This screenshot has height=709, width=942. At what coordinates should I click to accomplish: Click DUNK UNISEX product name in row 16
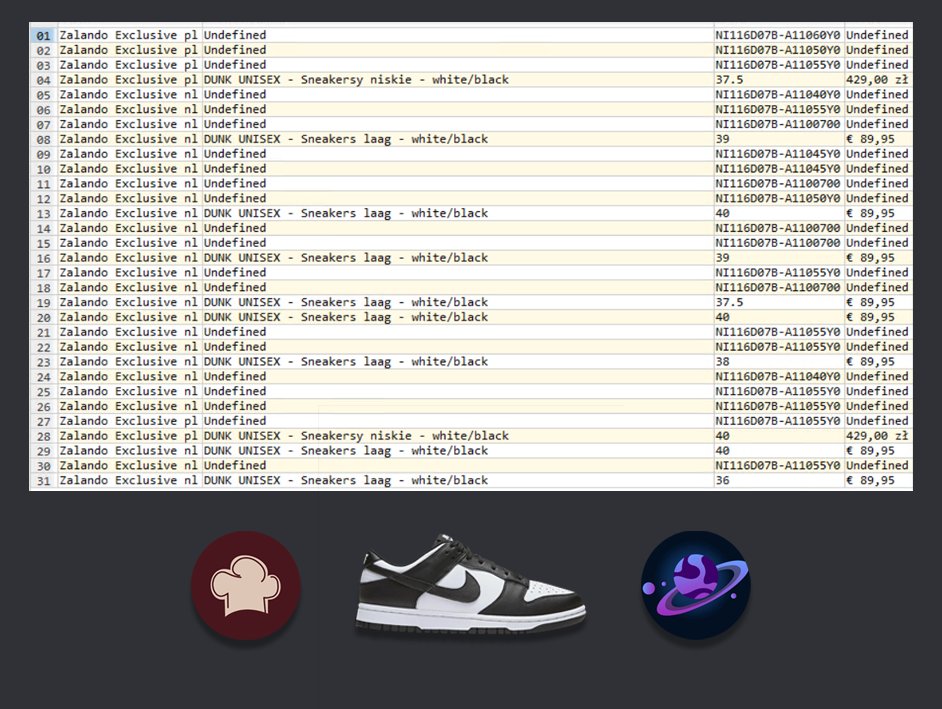346,258
